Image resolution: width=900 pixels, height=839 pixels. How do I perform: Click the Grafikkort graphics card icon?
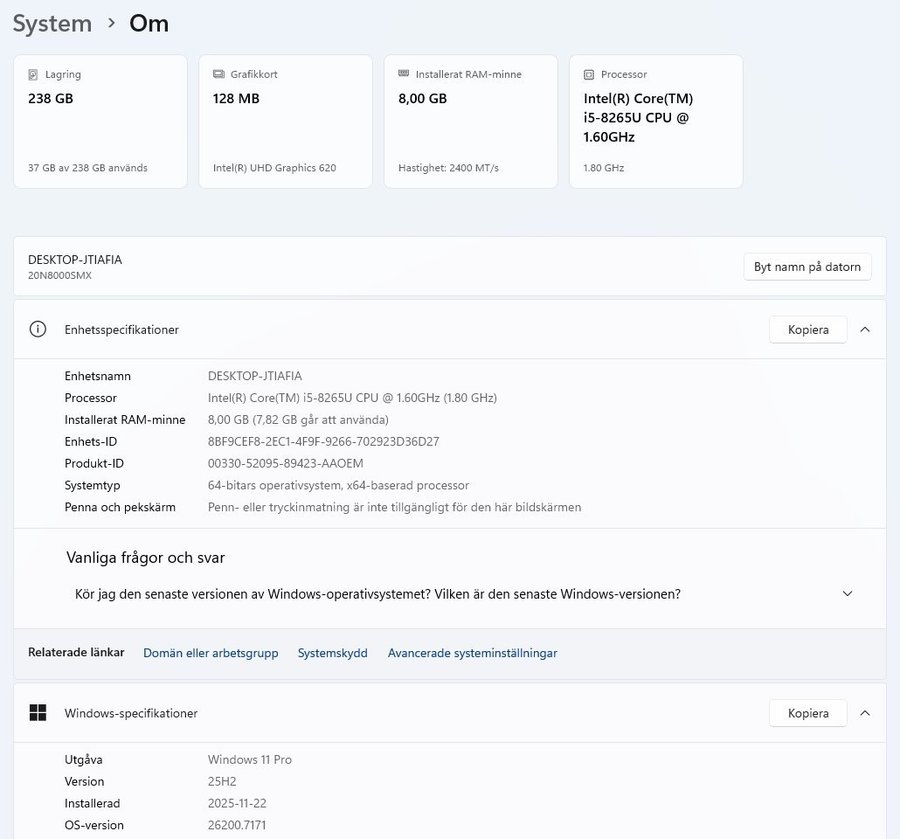(218, 75)
